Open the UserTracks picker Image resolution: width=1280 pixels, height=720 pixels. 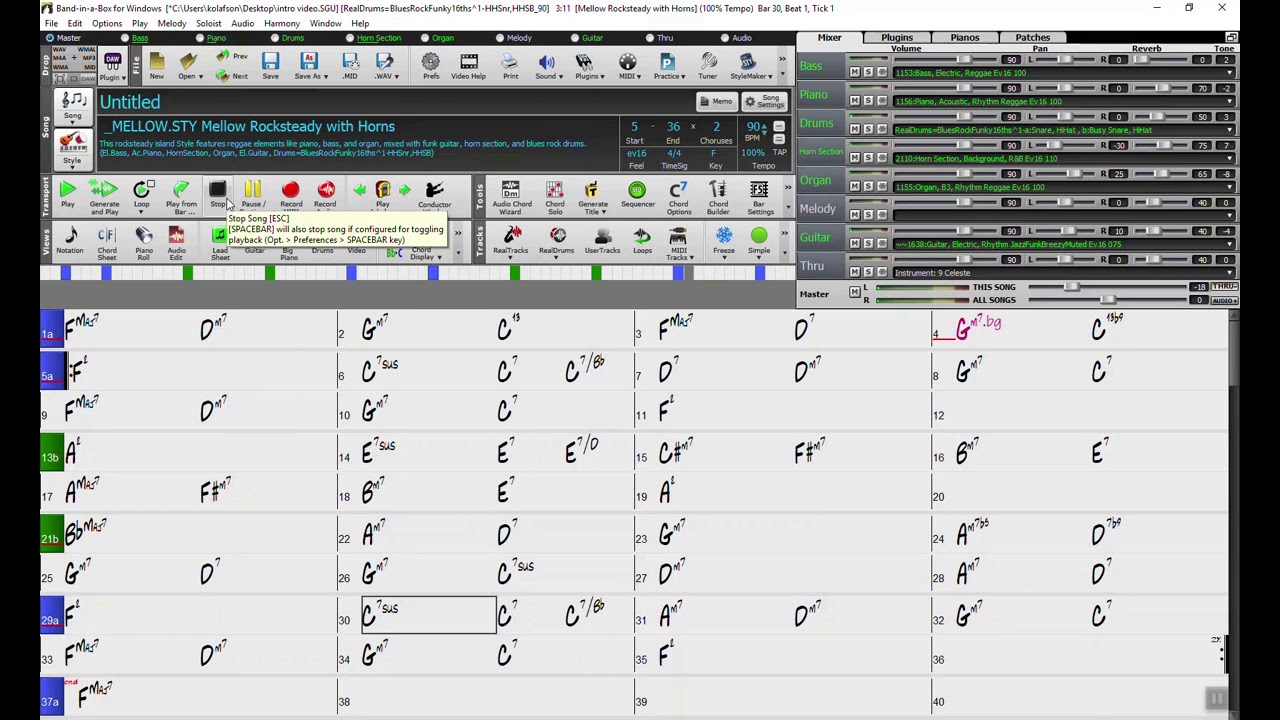click(602, 240)
